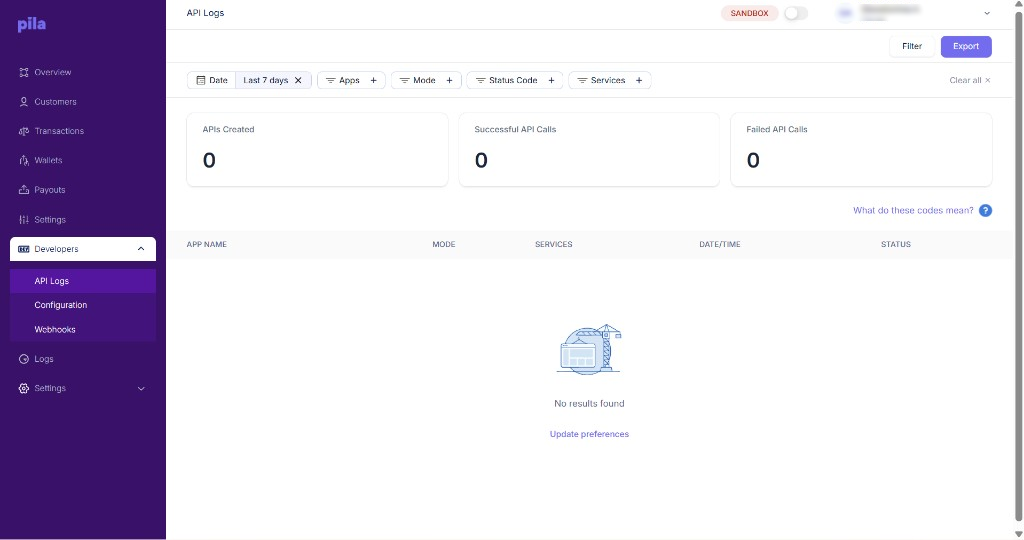Click the scrollbar down arrow

click(1018, 534)
